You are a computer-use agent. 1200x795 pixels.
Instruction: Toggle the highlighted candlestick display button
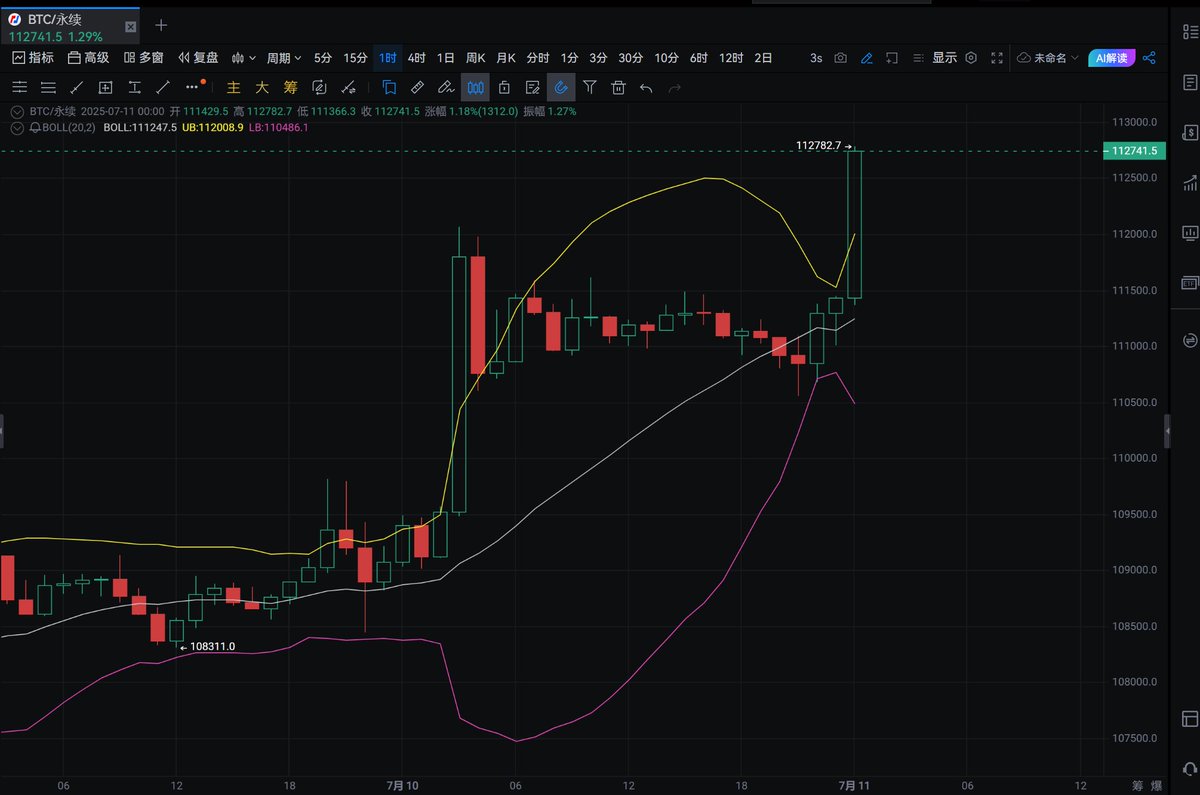pyautogui.click(x=476, y=88)
